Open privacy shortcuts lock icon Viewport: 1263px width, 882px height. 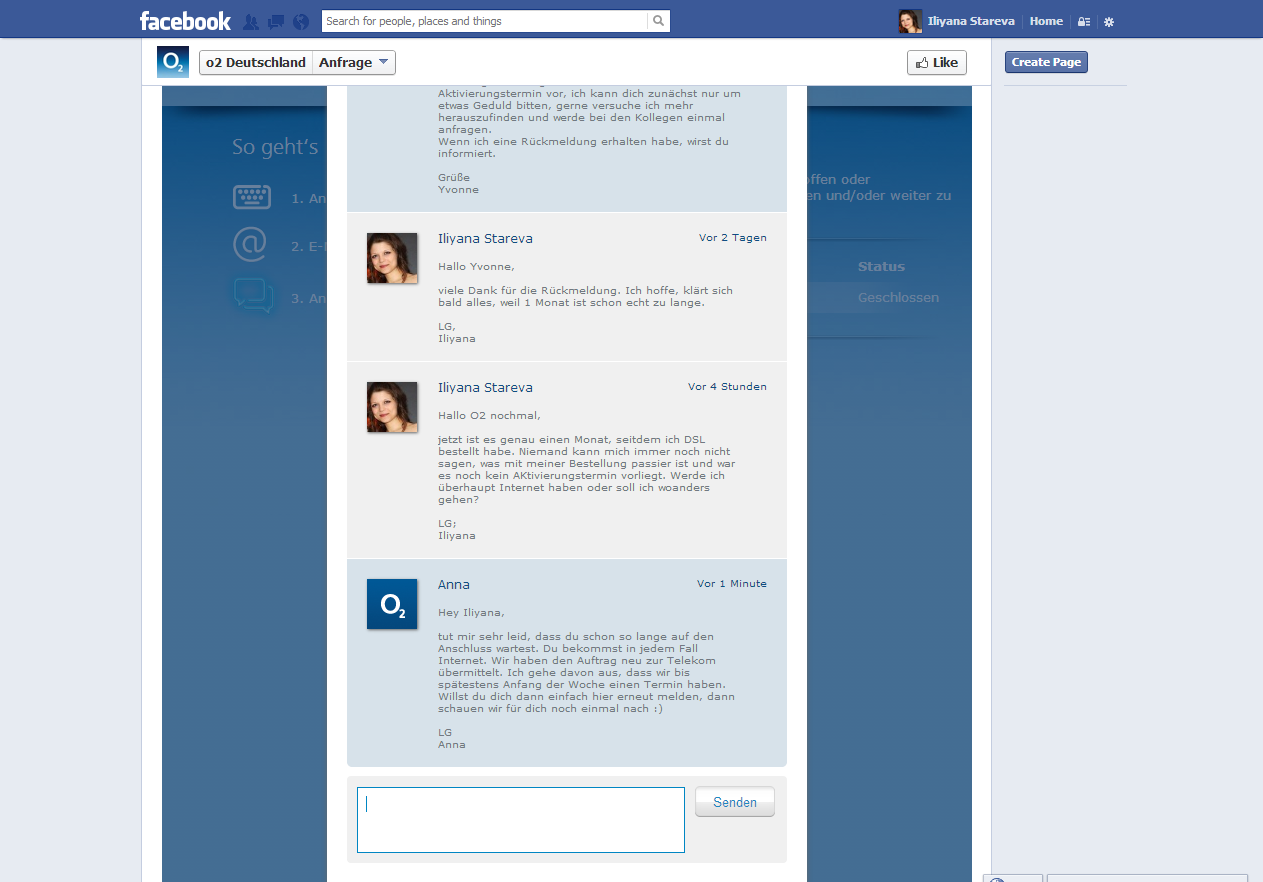[x=1084, y=21]
